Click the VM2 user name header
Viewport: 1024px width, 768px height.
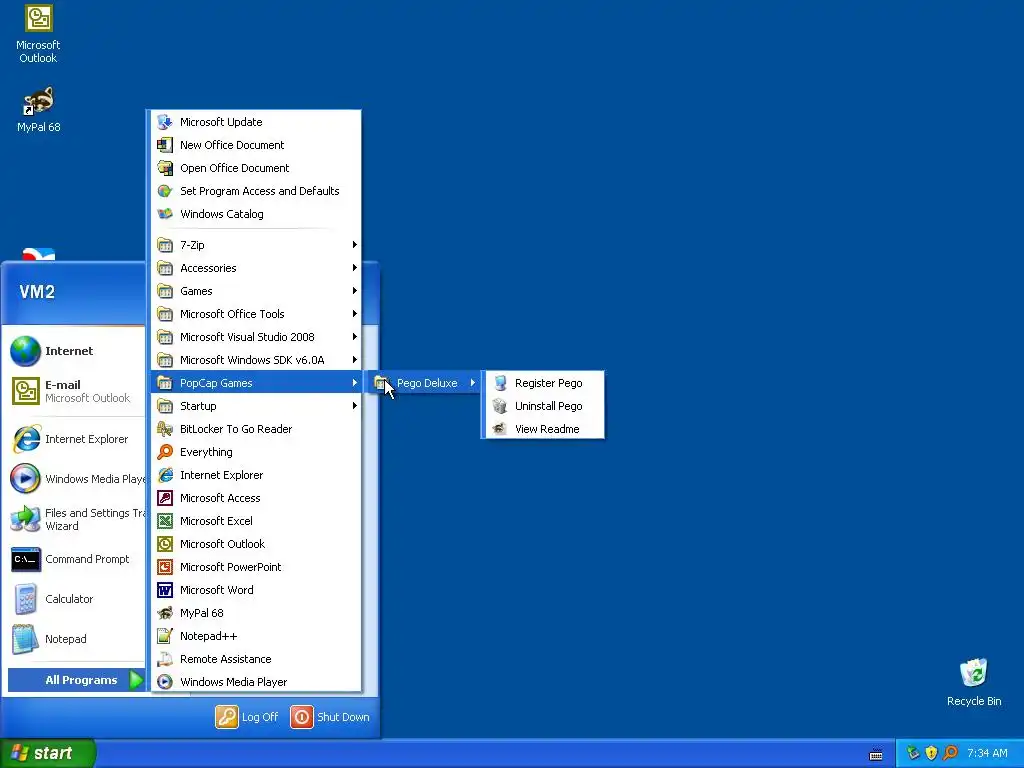tap(37, 292)
